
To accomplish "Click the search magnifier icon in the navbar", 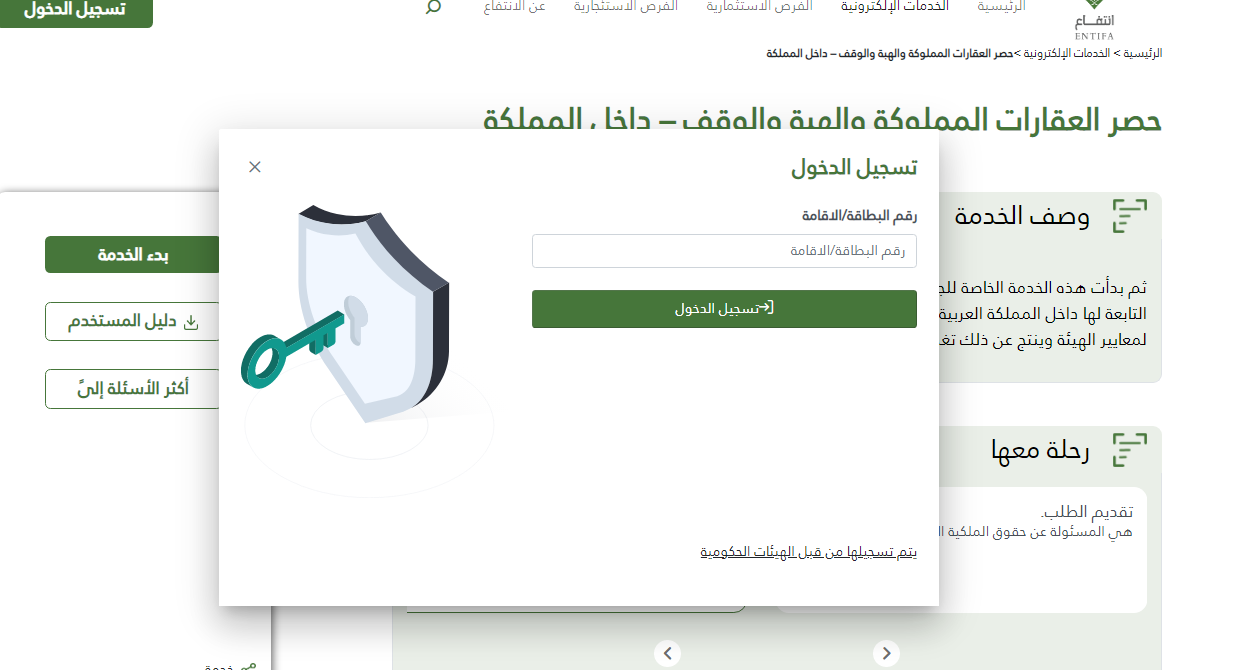I will click(433, 7).
